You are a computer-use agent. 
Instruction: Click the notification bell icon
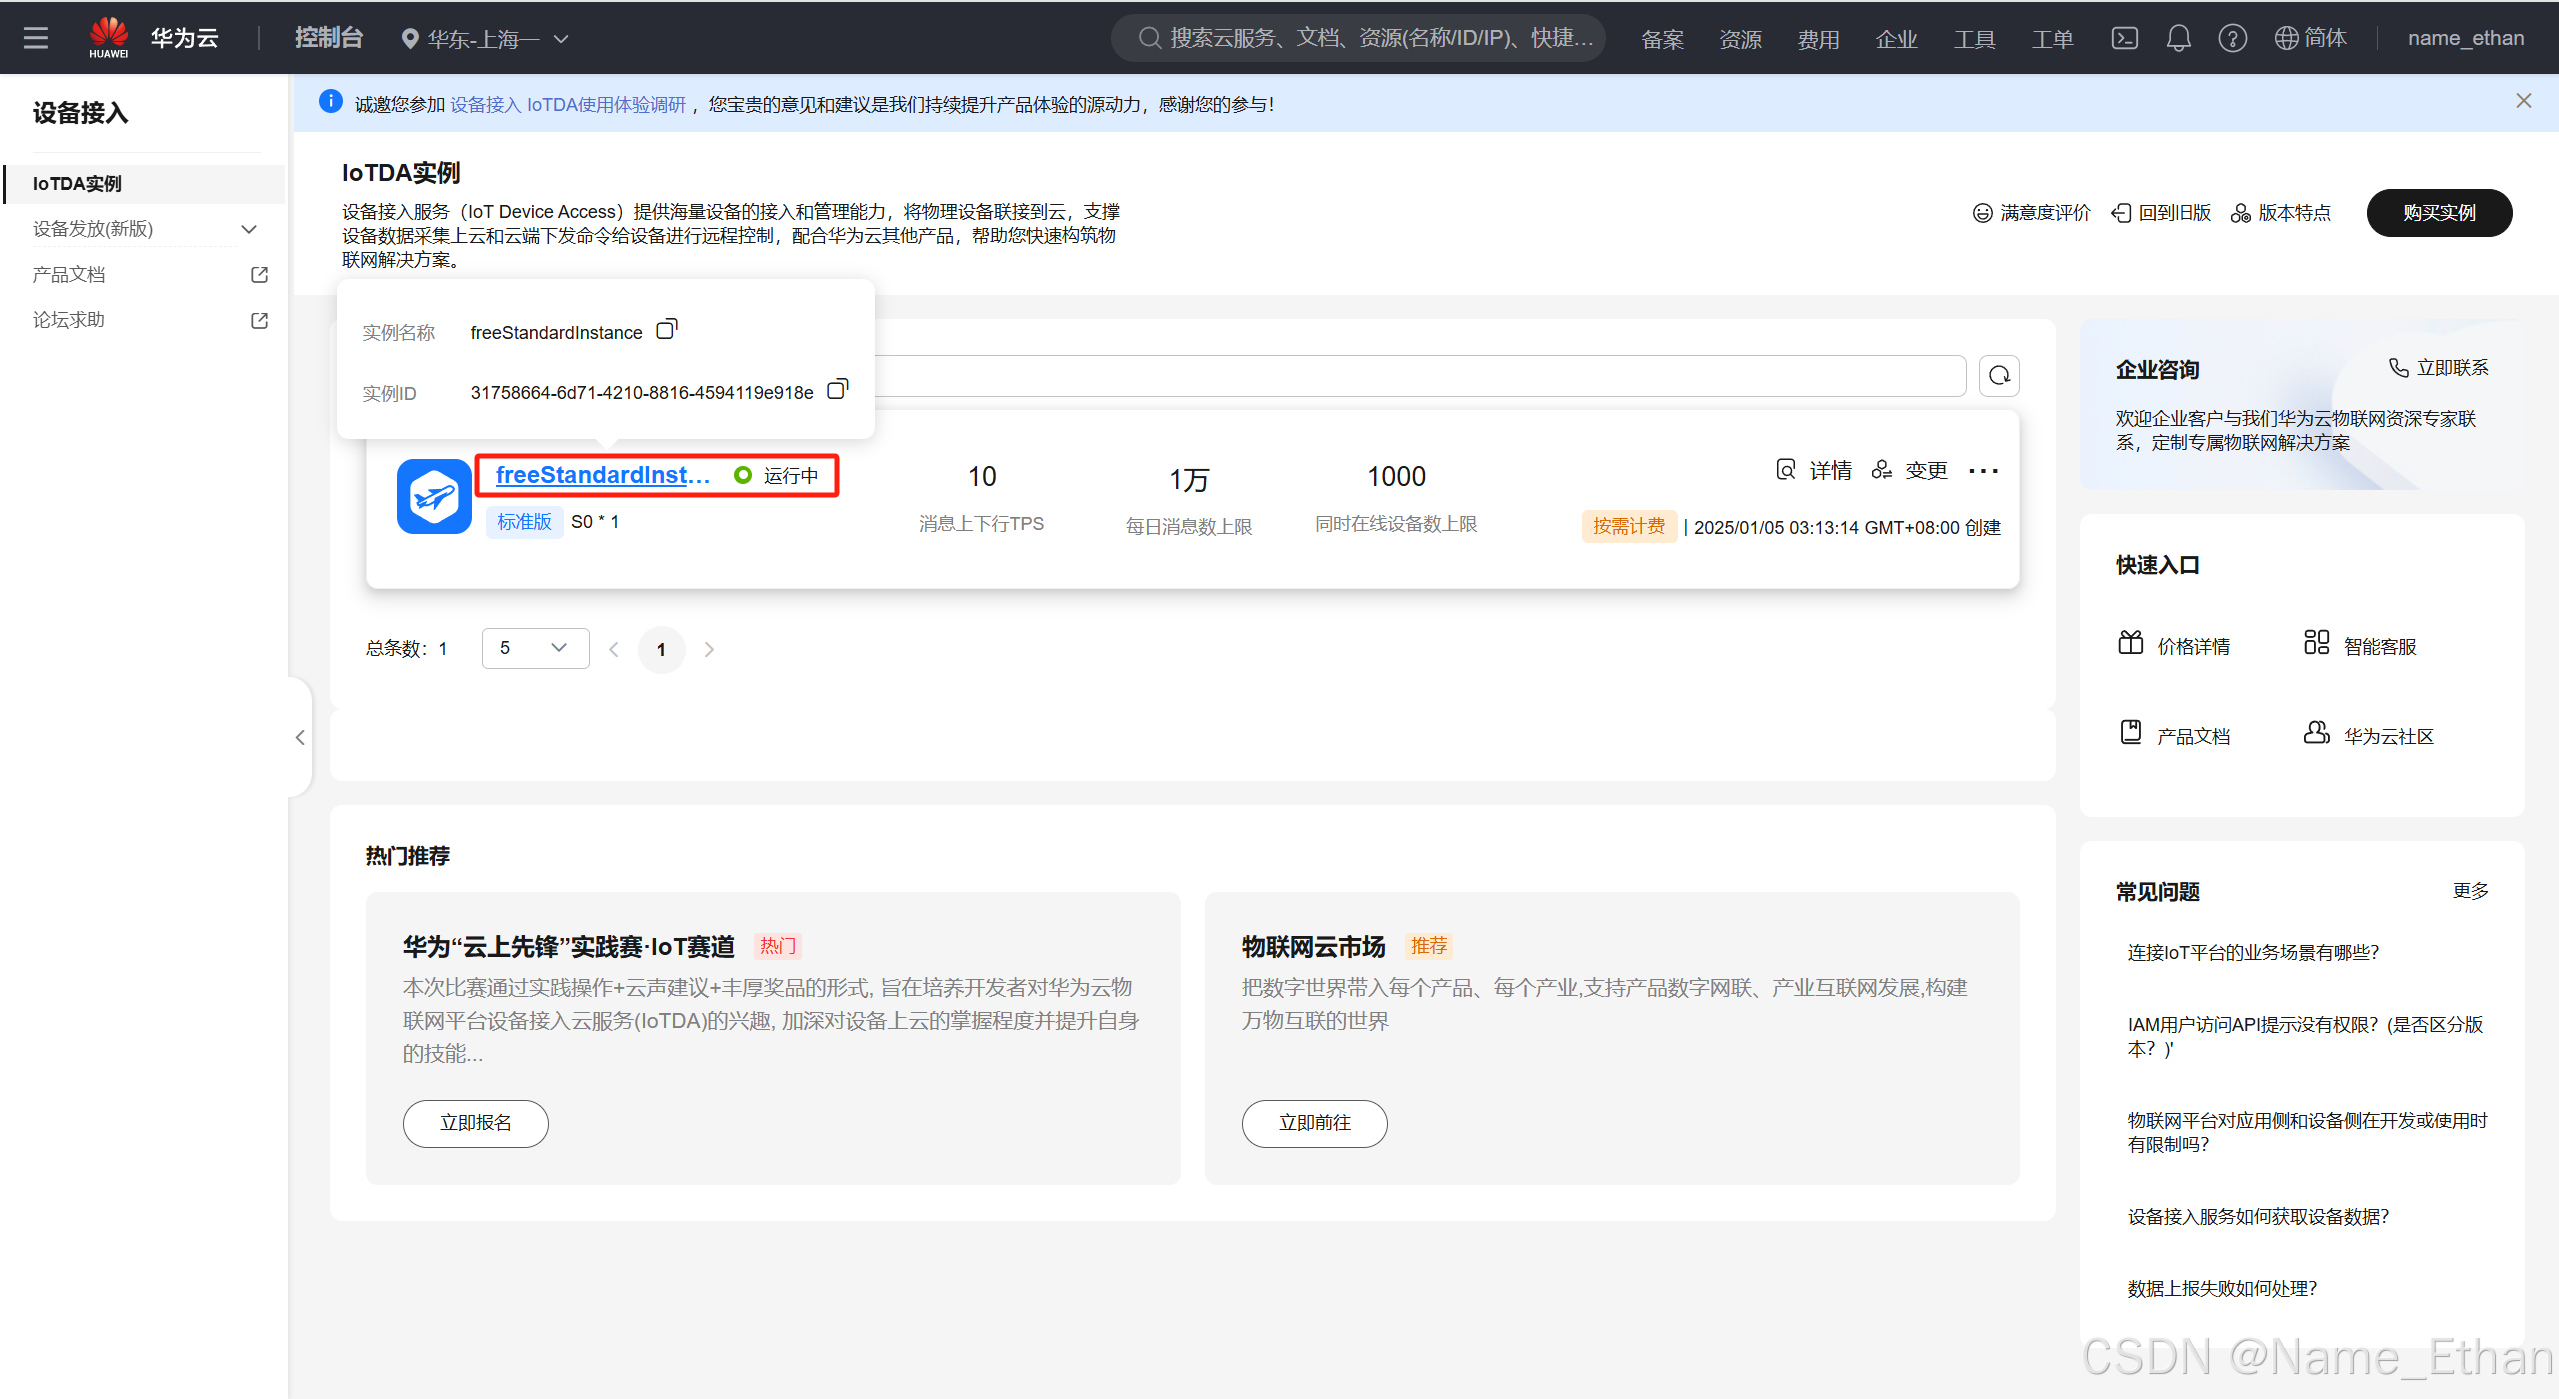(x=2178, y=38)
